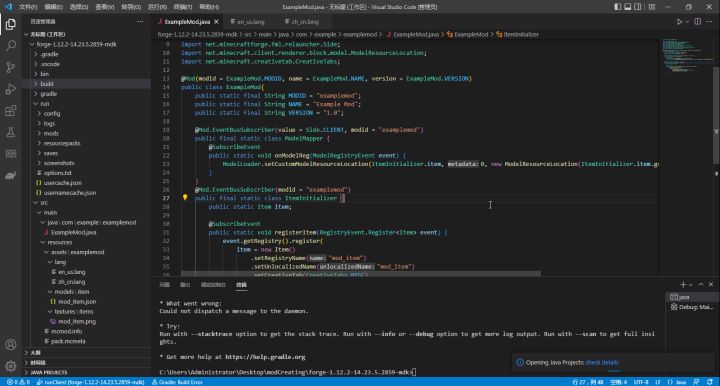Open the 编辑(E) menu
Viewport: 720px width, 386px height.
point(54,7)
